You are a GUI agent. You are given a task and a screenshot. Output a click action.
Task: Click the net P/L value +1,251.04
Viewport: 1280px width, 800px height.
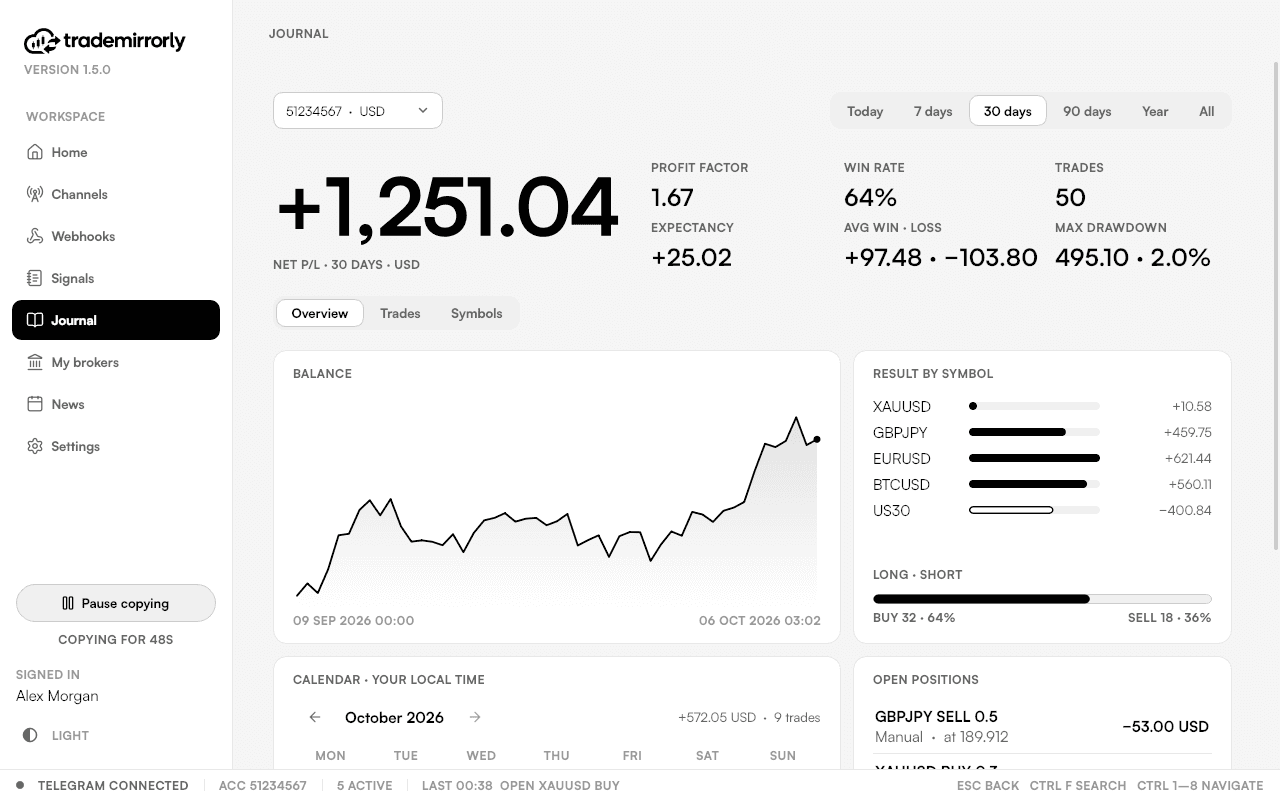(447, 207)
